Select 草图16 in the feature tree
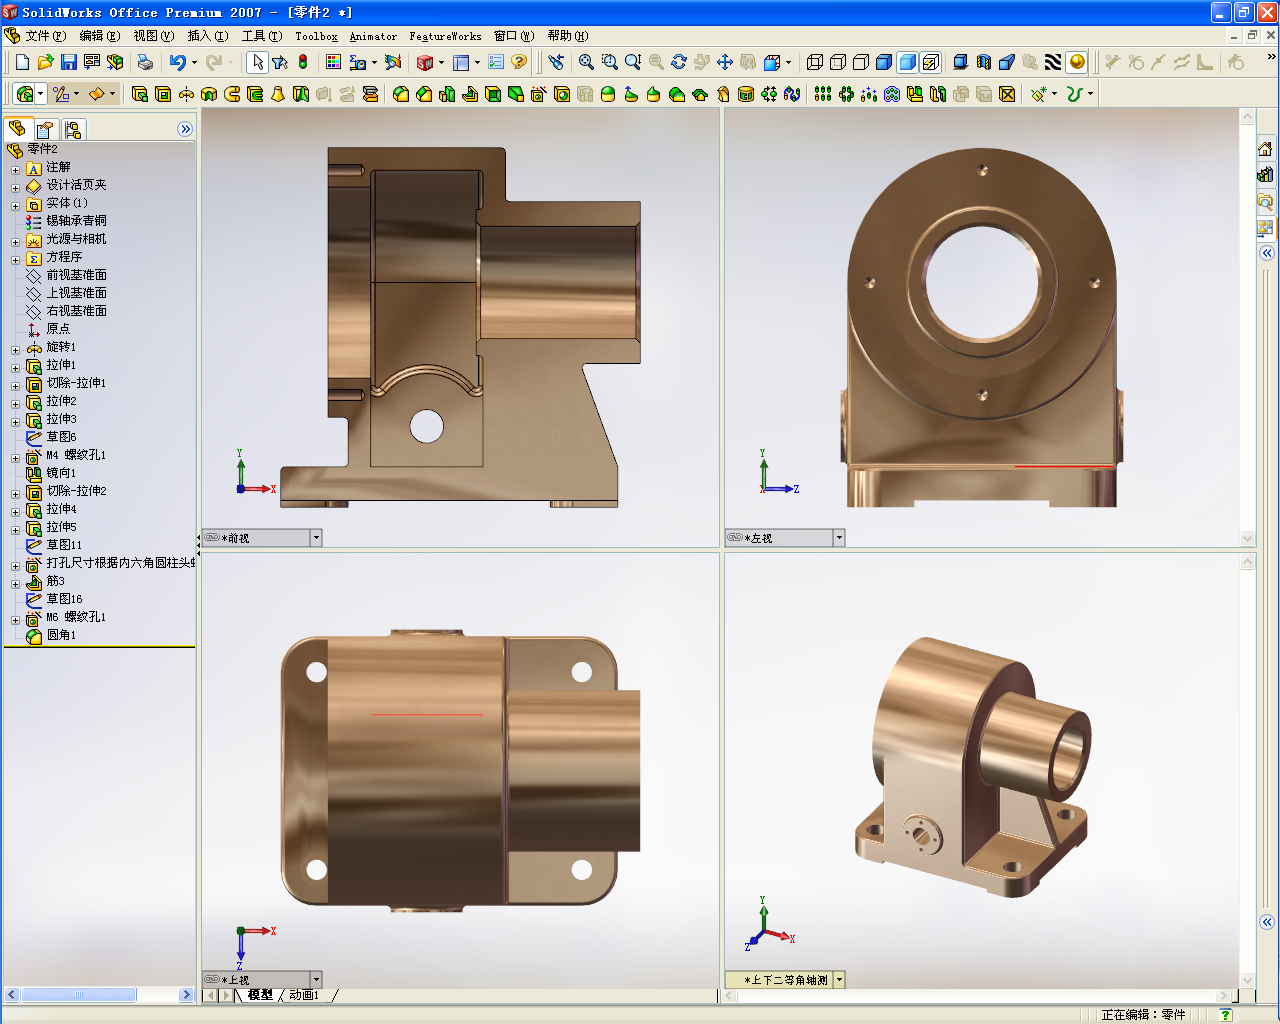This screenshot has width=1280, height=1024. [64, 599]
